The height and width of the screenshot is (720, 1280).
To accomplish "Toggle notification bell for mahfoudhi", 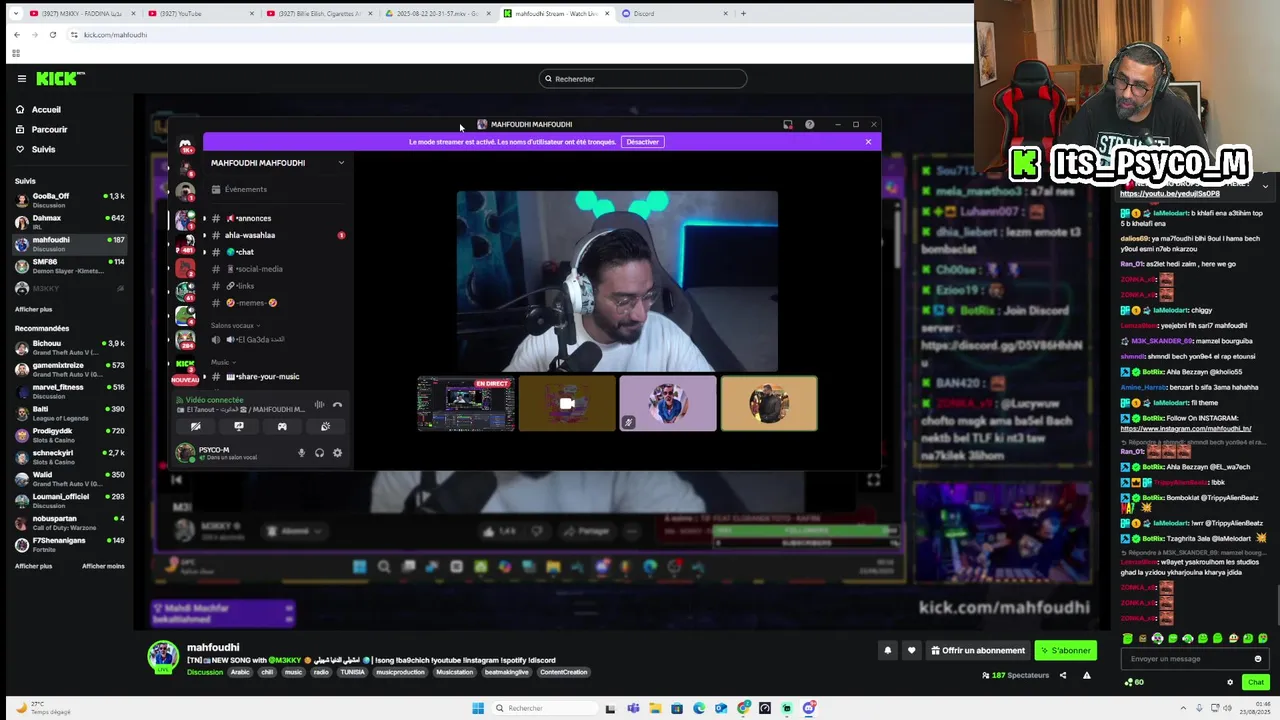I will [x=887, y=650].
